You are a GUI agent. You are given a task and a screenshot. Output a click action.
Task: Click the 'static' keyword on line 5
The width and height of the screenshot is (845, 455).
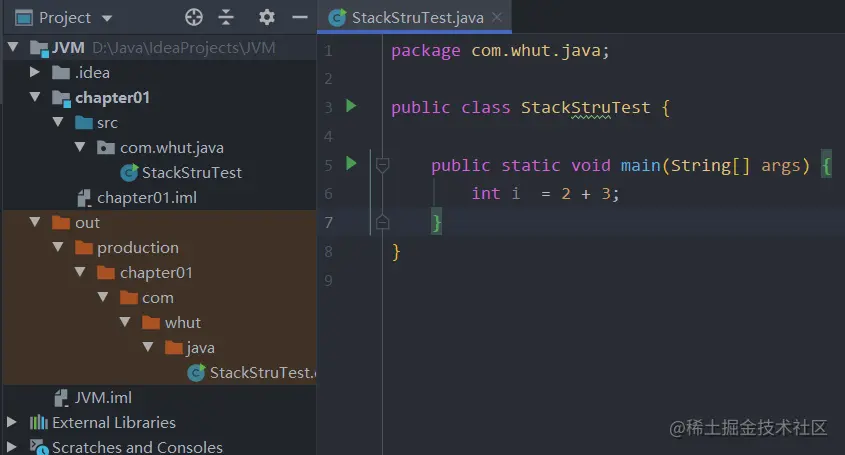pyautogui.click(x=531, y=165)
